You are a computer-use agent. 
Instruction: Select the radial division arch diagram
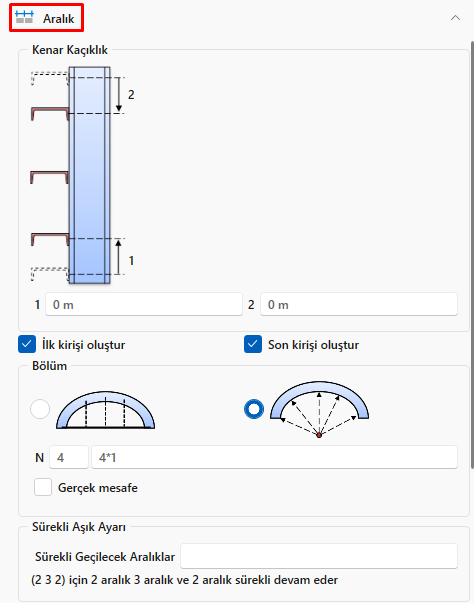319,409
